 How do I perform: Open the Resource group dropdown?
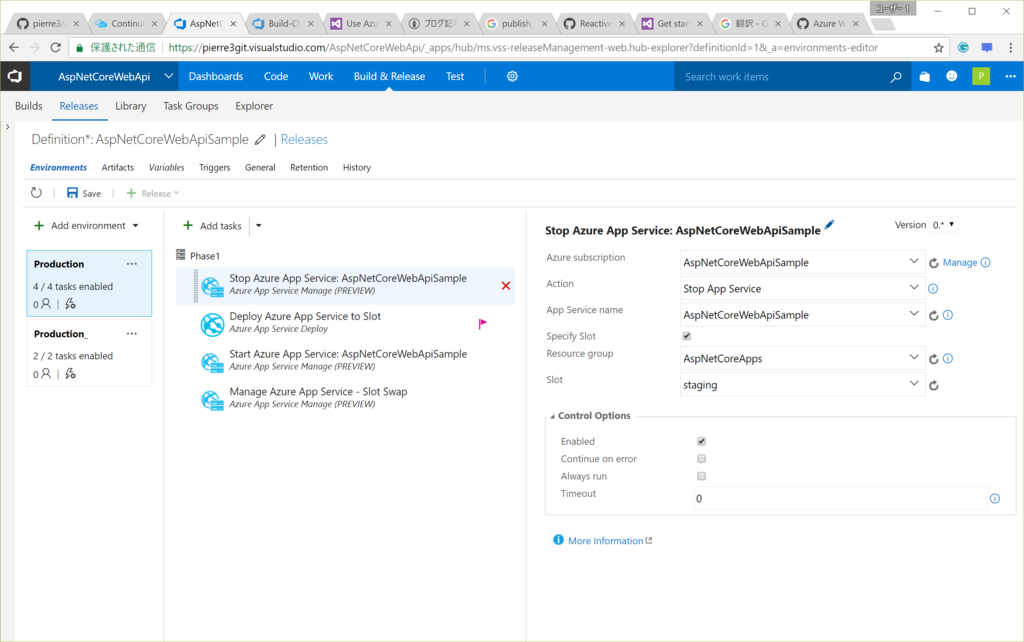point(802,358)
